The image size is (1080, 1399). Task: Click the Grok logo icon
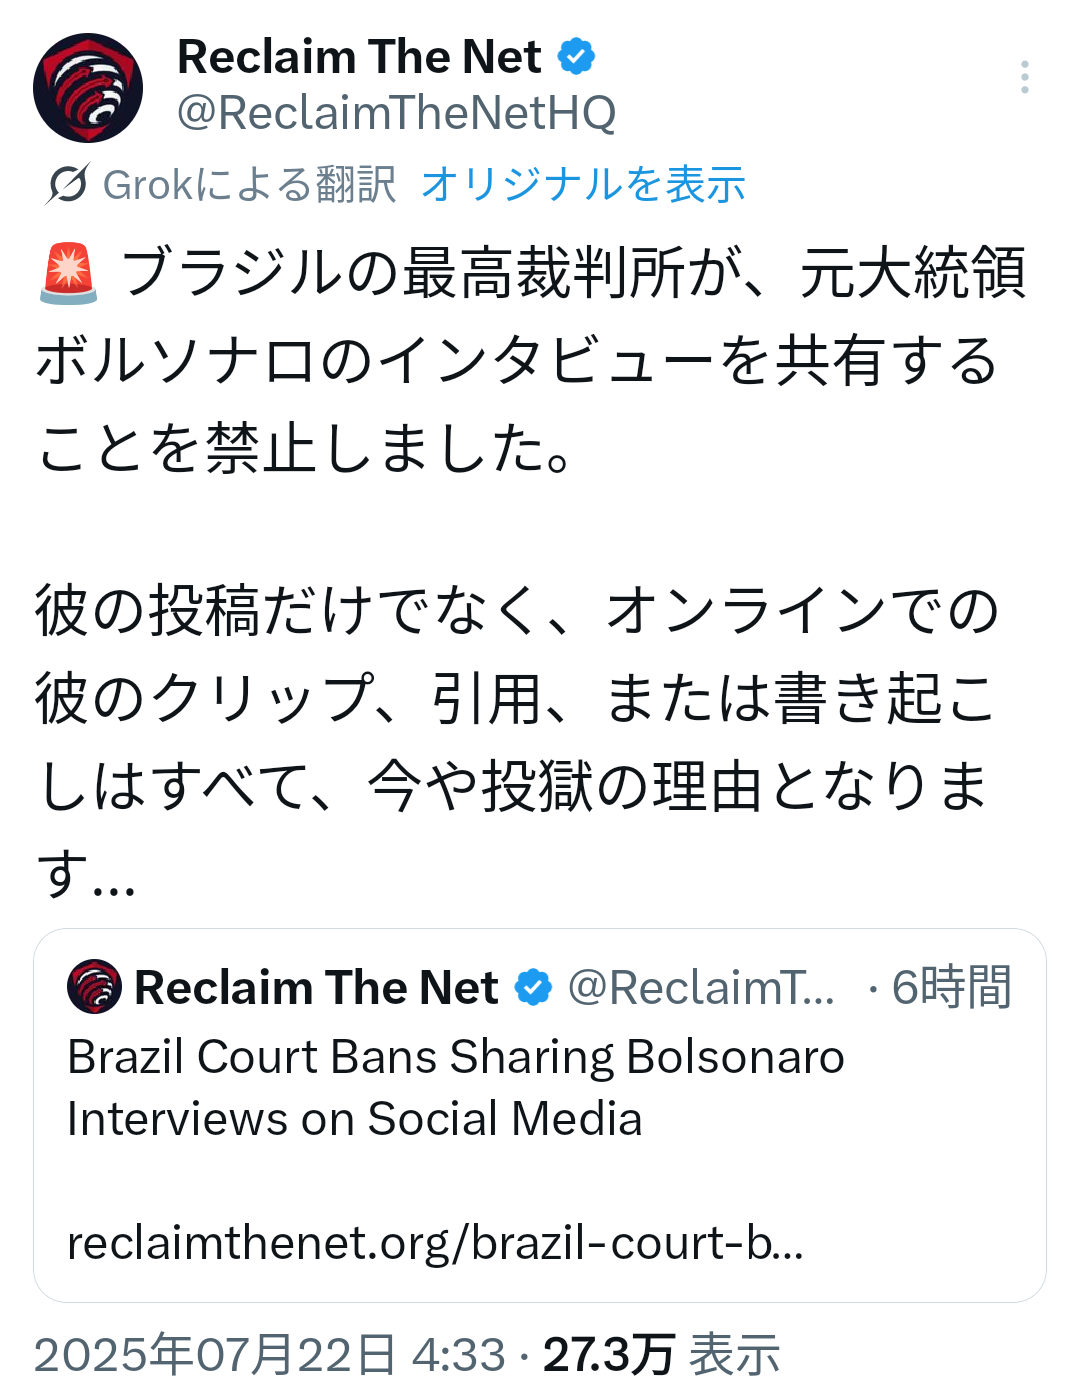(68, 184)
